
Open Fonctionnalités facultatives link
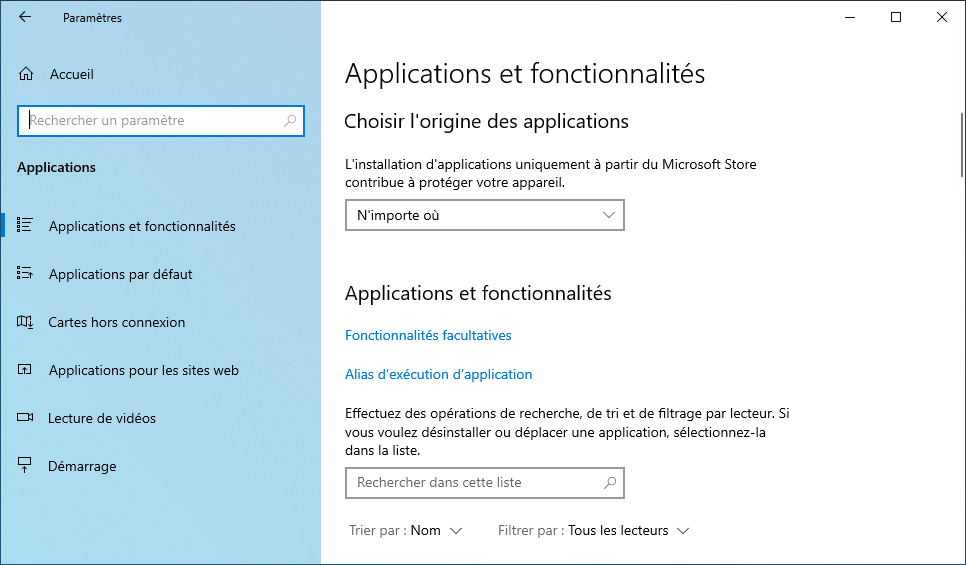coord(428,335)
